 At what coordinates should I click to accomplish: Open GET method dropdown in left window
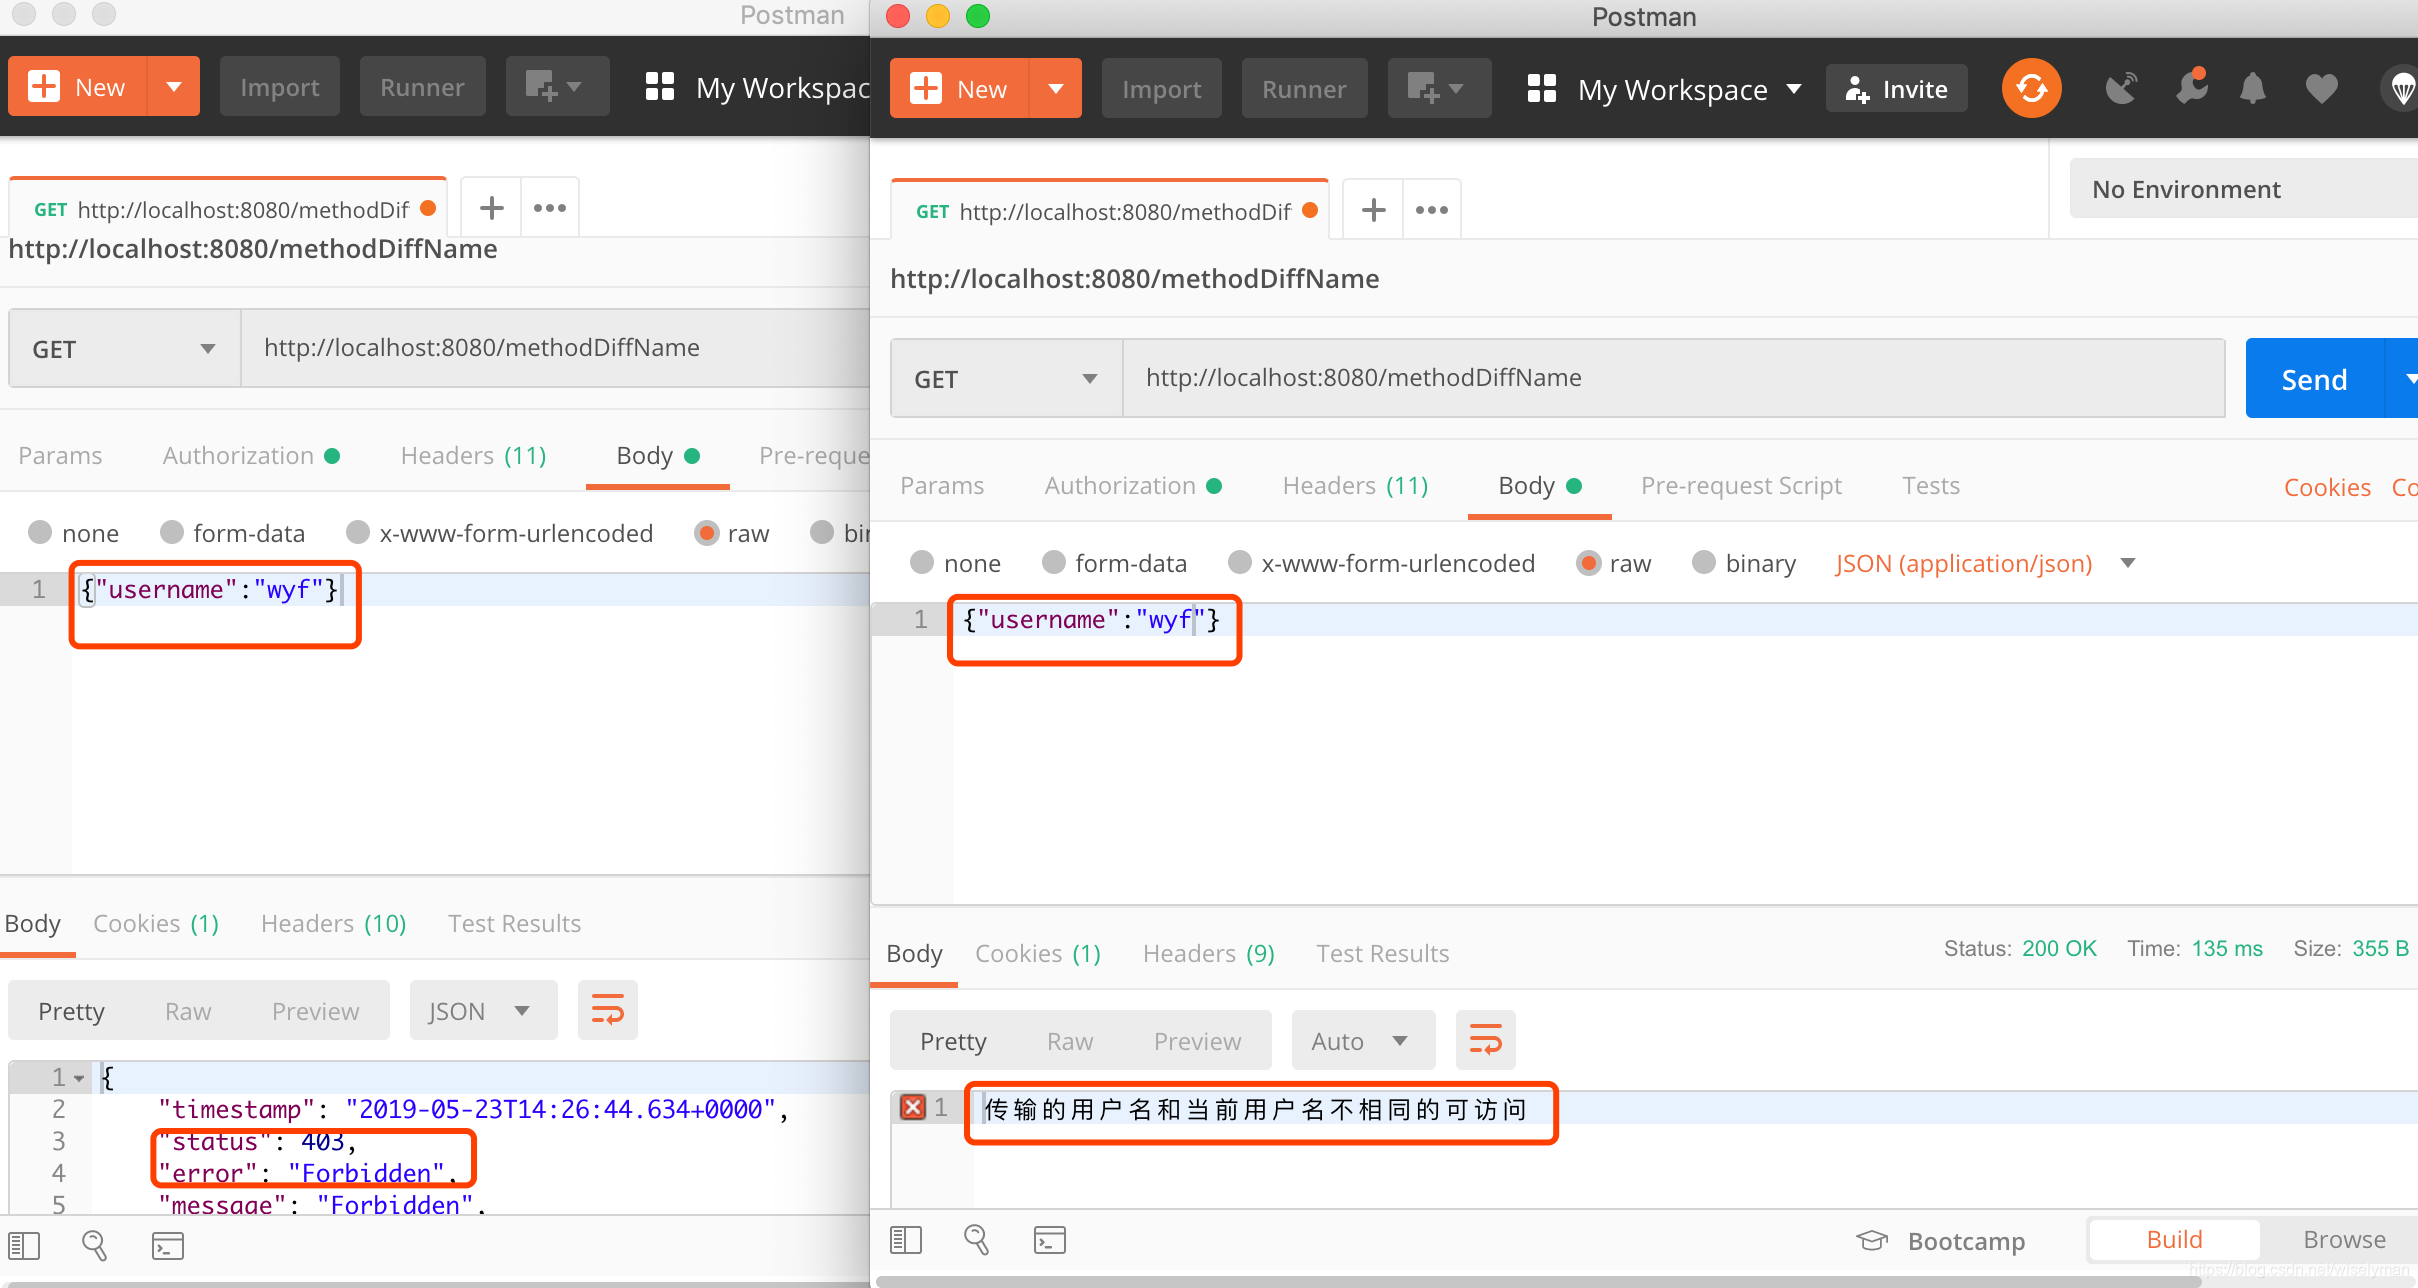tap(124, 349)
